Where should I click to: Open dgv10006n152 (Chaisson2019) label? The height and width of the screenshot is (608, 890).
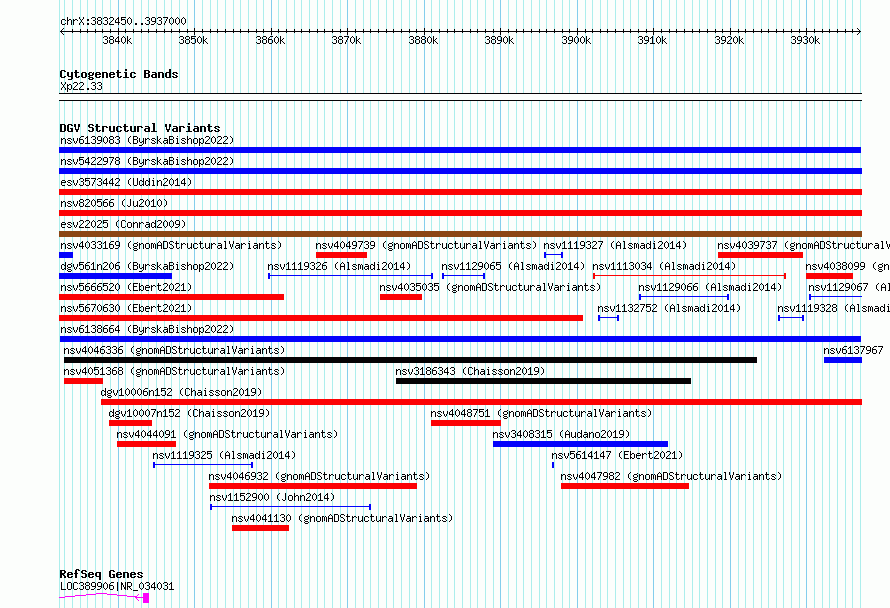[181, 392]
